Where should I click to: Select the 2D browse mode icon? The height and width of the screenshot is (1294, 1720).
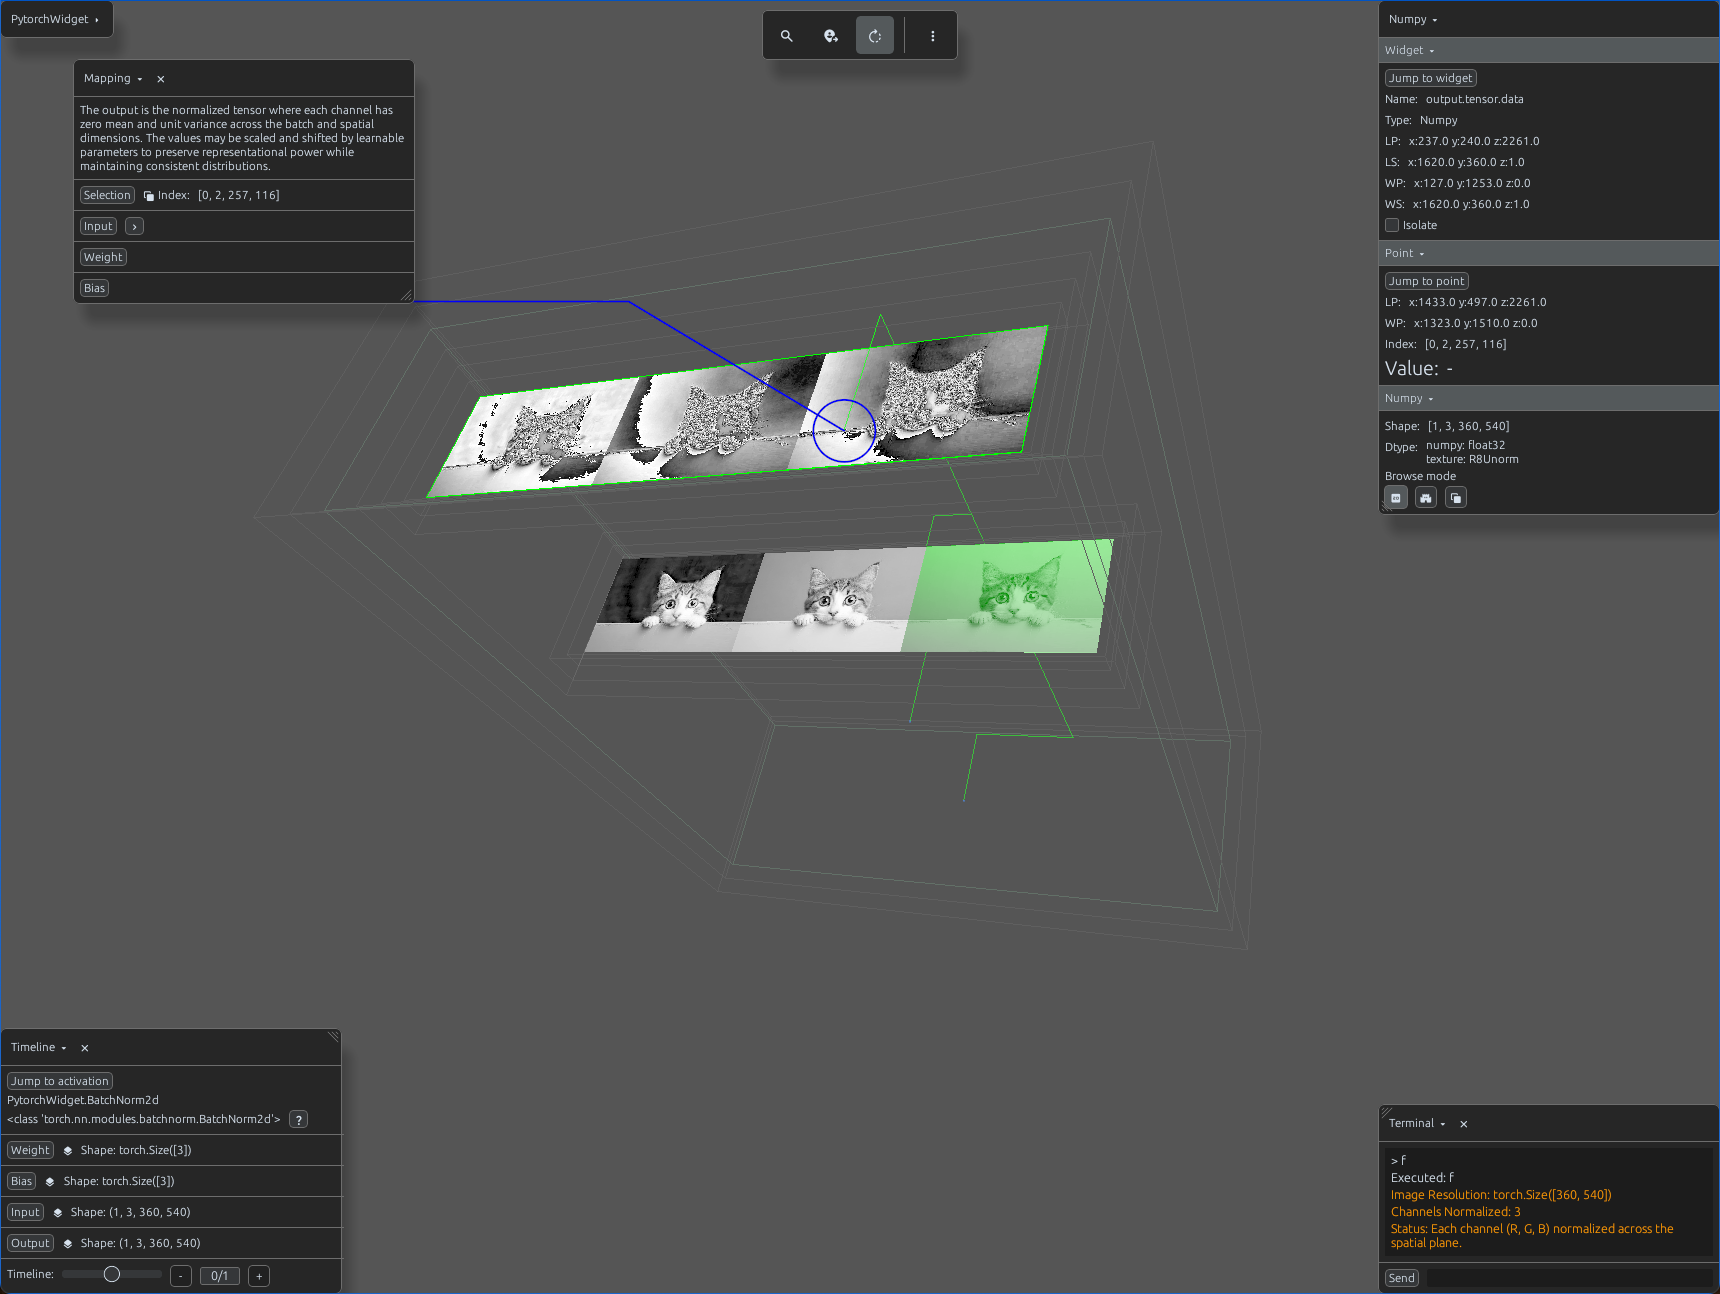(1396, 498)
